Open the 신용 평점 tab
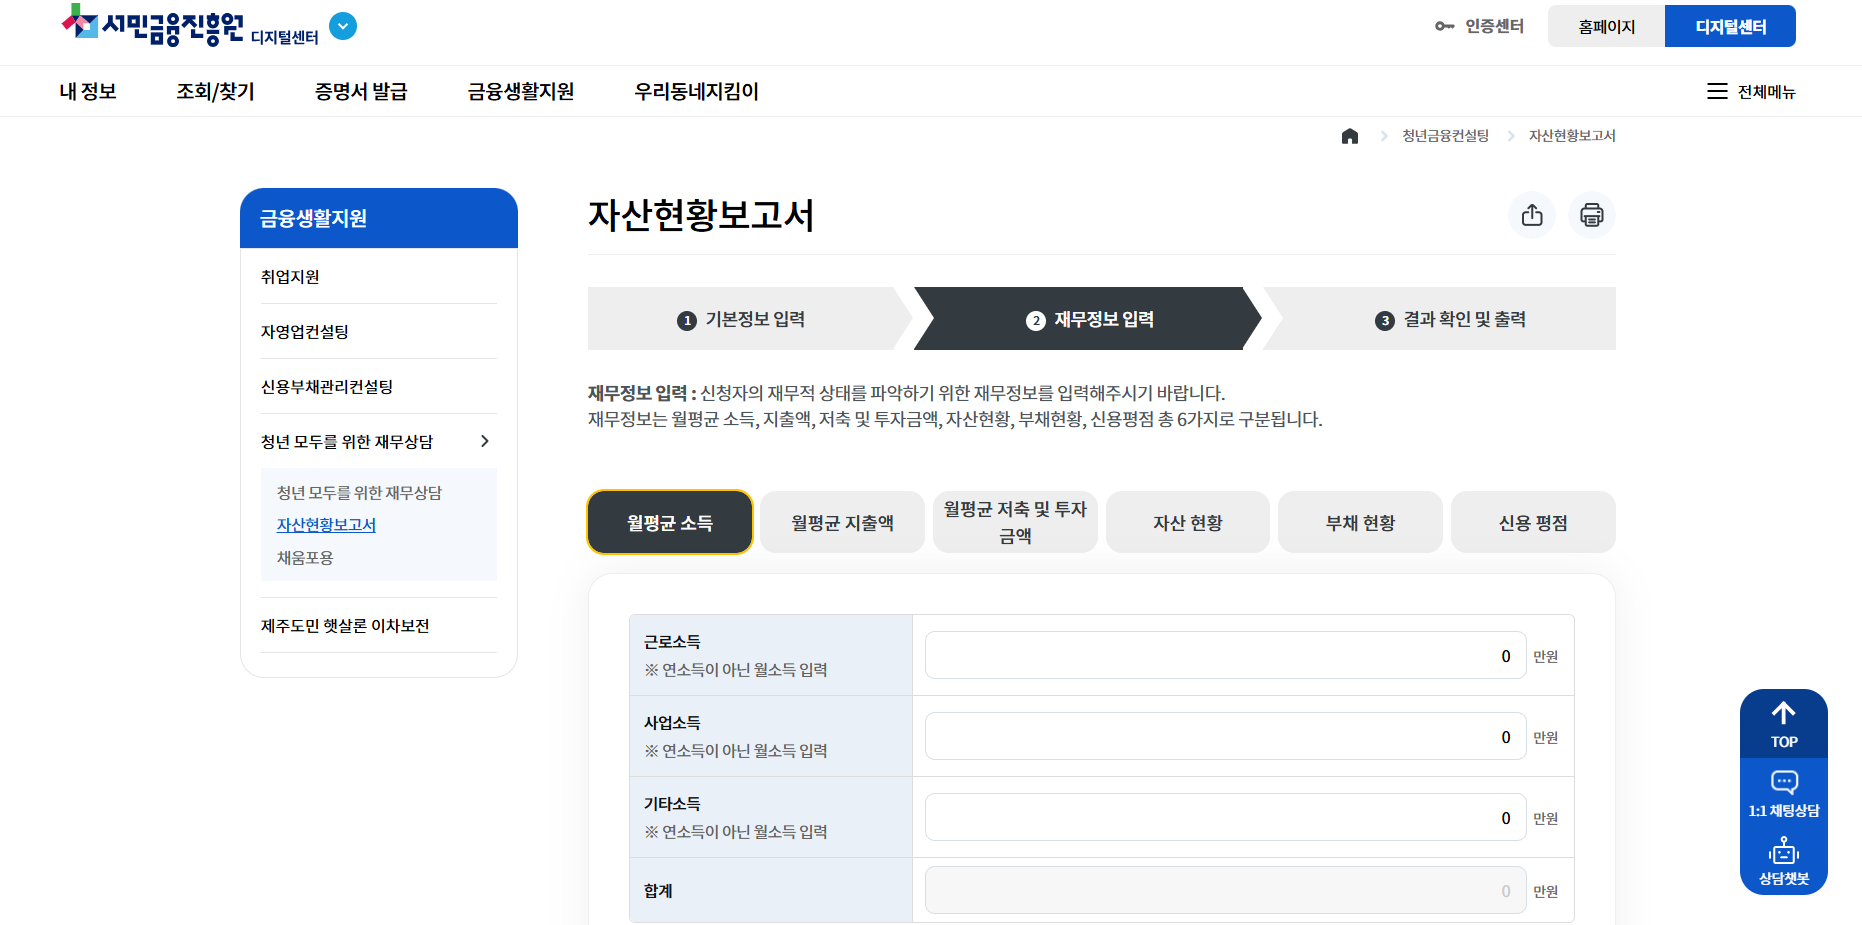1862x925 pixels. coord(1533,521)
